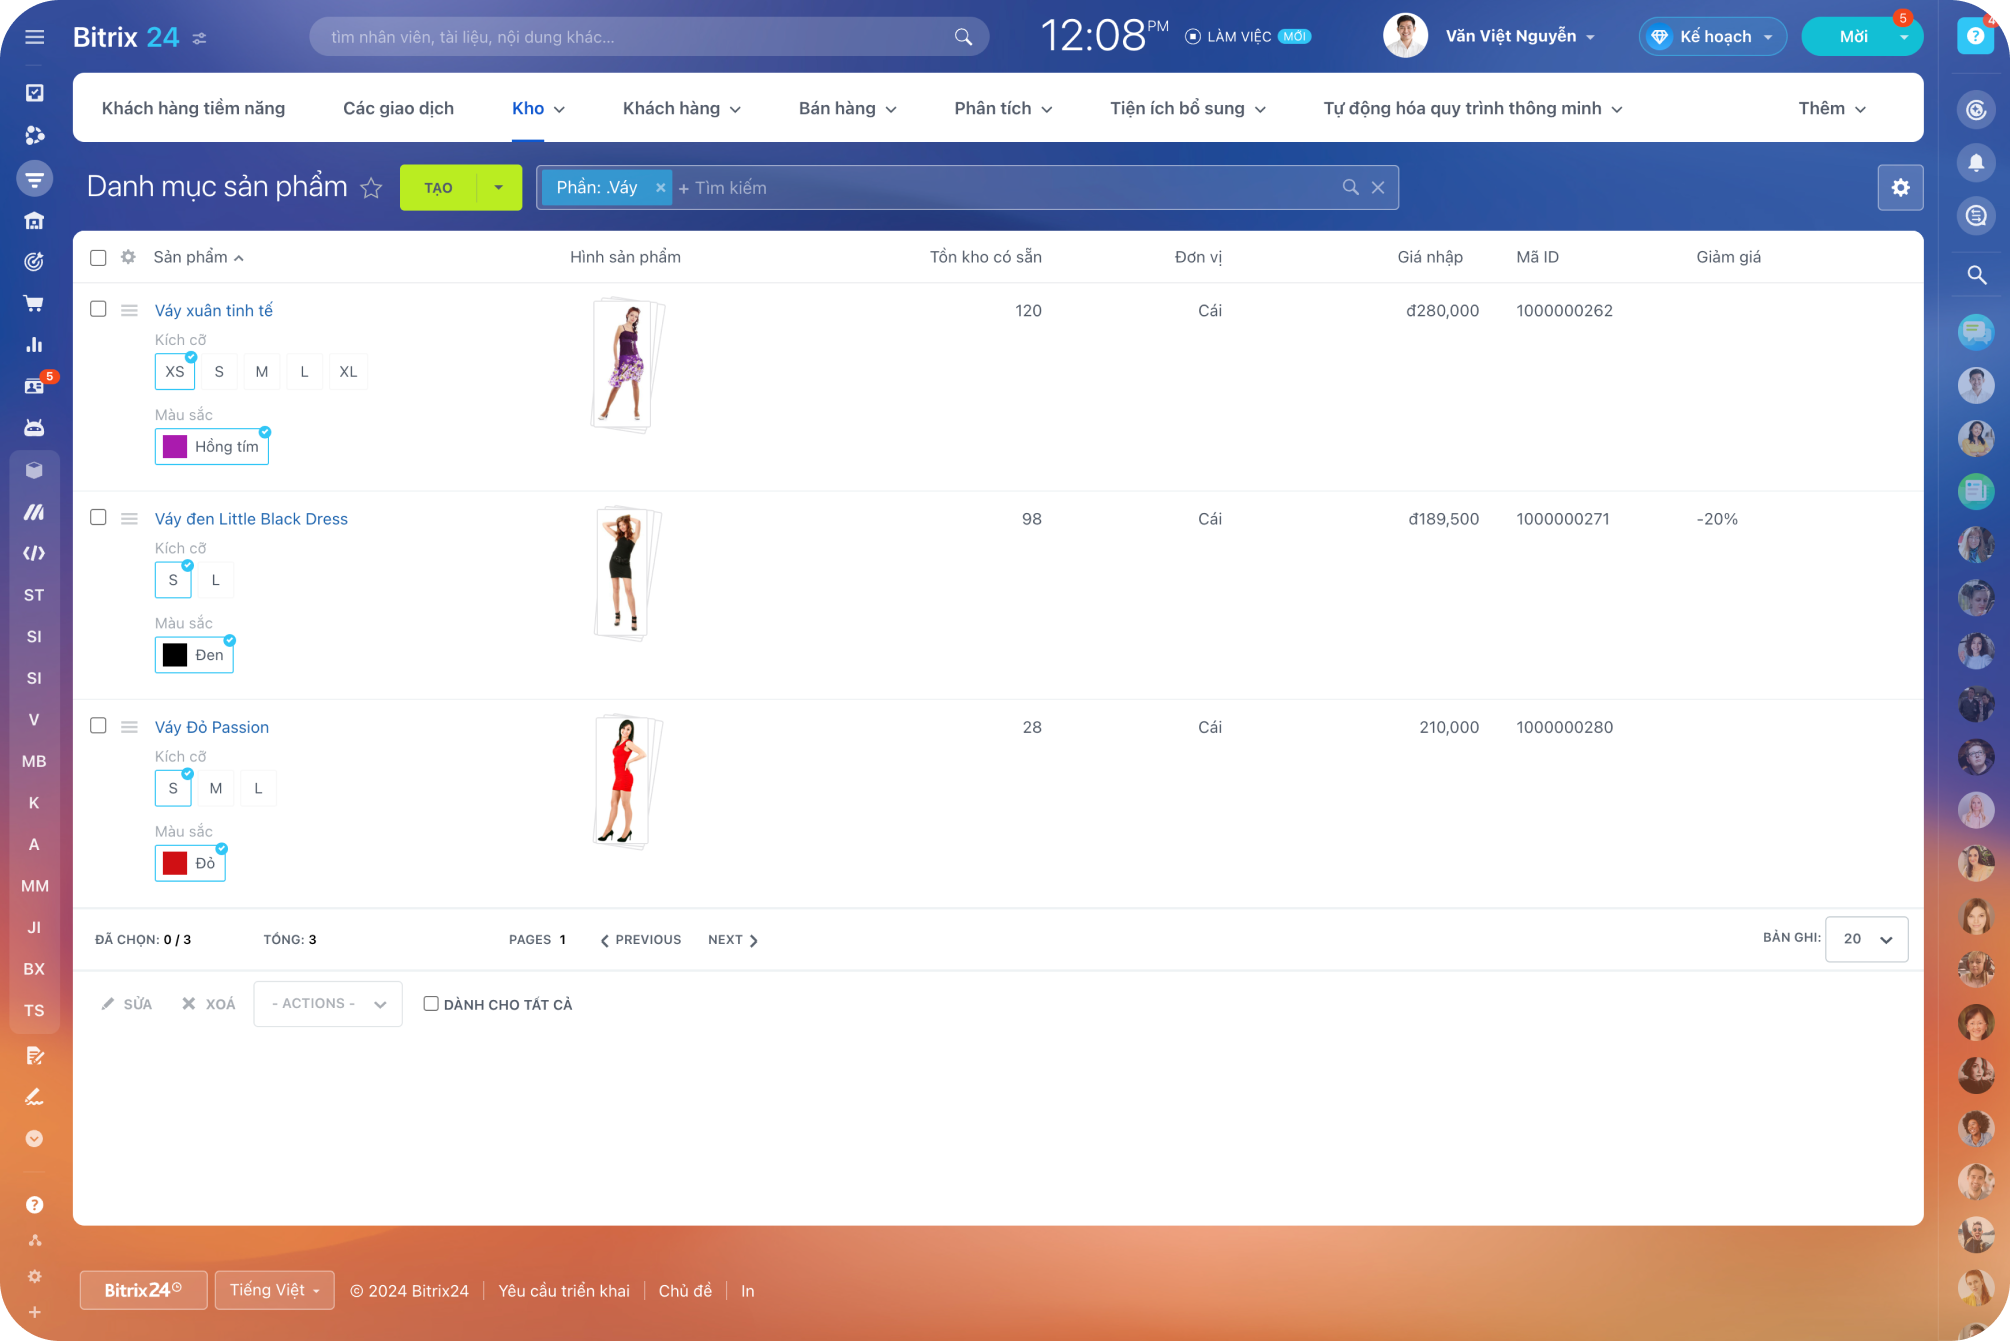This screenshot has height=1341, width=2010.
Task: Click the shopping cart icon in left sidebar
Action: coord(34,303)
